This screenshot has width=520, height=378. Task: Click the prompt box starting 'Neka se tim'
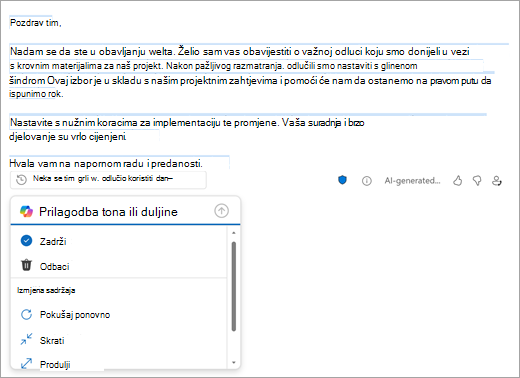(x=108, y=180)
